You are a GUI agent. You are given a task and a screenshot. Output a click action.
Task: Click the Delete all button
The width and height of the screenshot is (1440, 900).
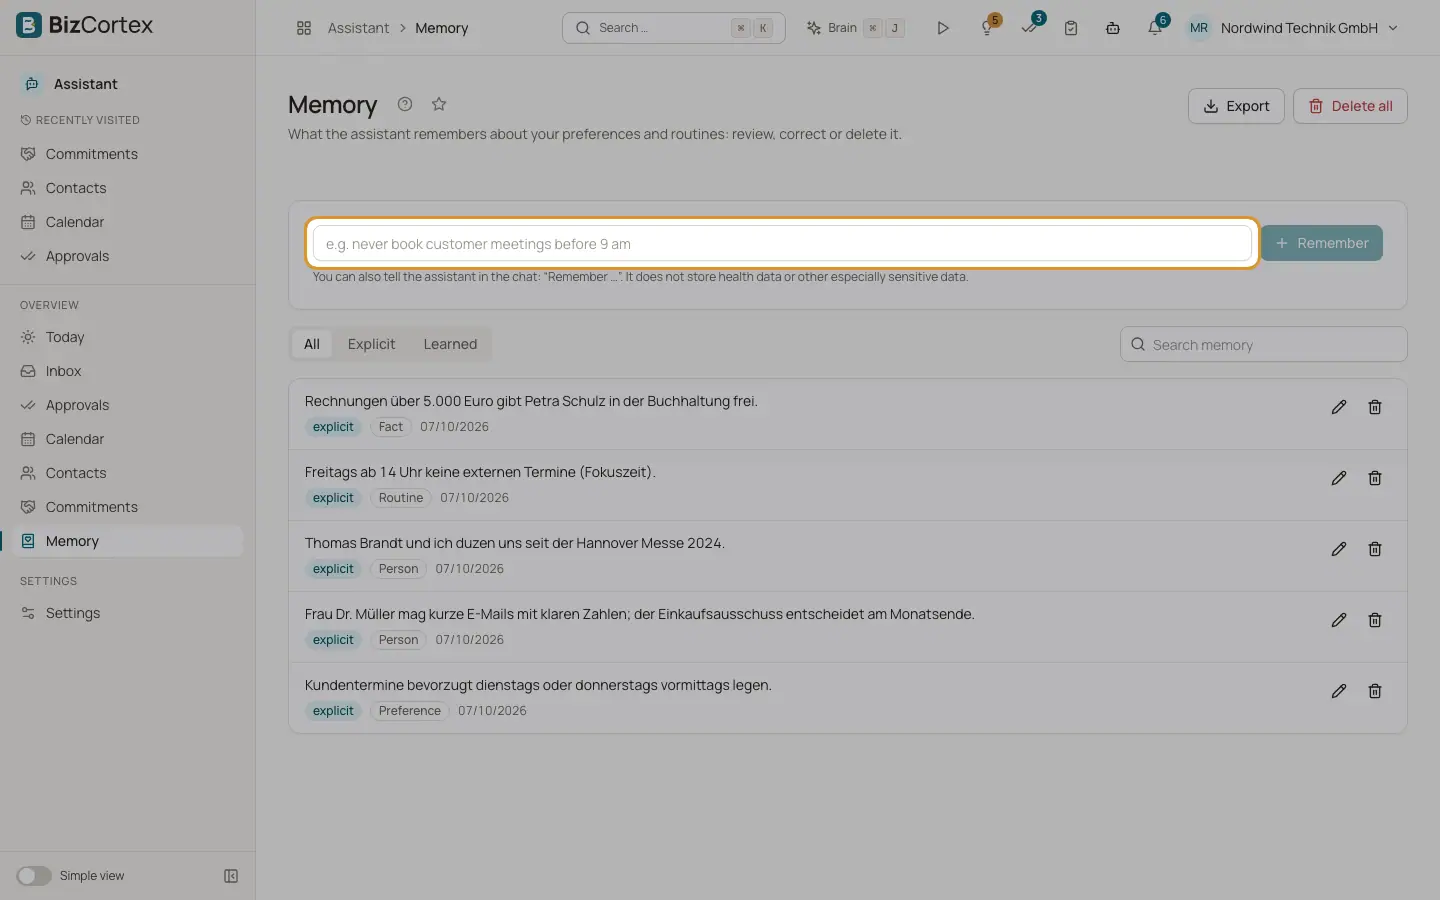[1350, 106]
